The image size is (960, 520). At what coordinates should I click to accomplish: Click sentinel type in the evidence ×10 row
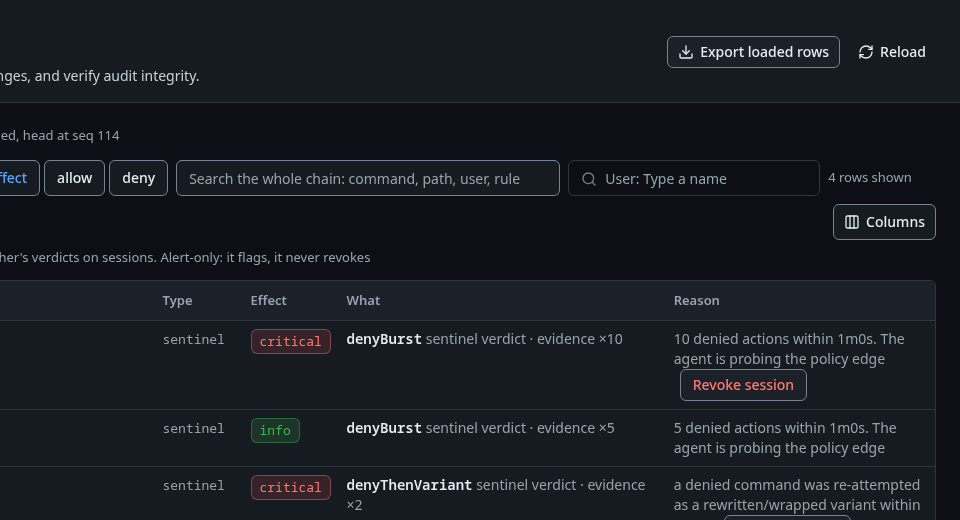click(193, 339)
